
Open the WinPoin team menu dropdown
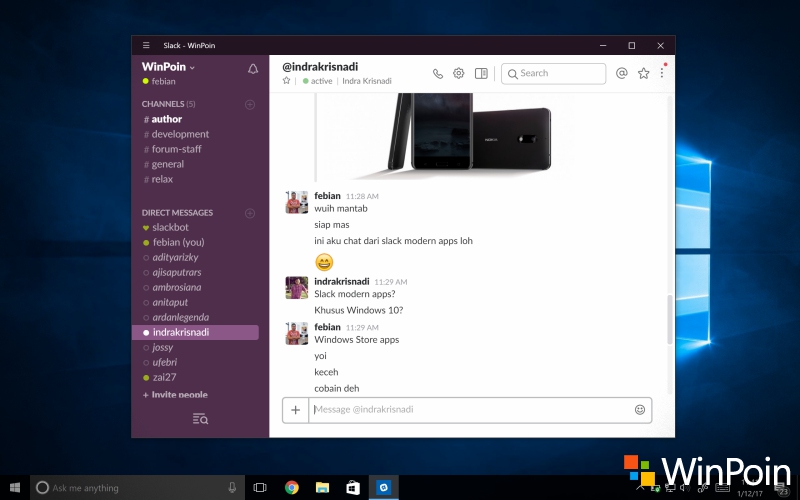pyautogui.click(x=168, y=67)
